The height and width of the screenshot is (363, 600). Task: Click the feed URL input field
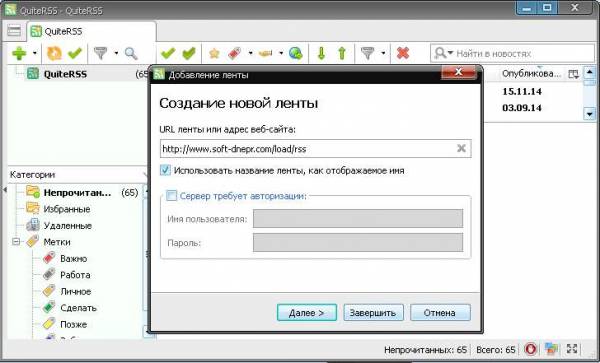point(315,148)
